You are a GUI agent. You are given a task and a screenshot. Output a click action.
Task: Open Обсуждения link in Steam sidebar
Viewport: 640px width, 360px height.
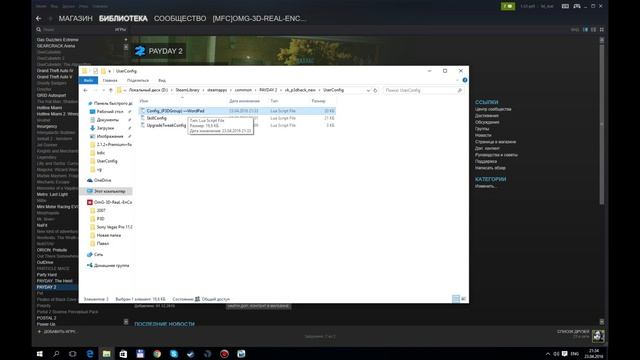[487, 122]
